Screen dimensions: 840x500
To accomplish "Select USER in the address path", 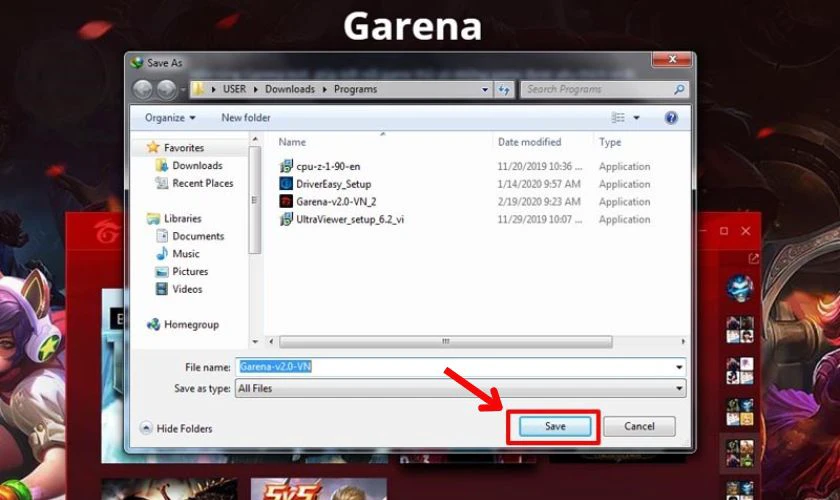I will coord(234,89).
